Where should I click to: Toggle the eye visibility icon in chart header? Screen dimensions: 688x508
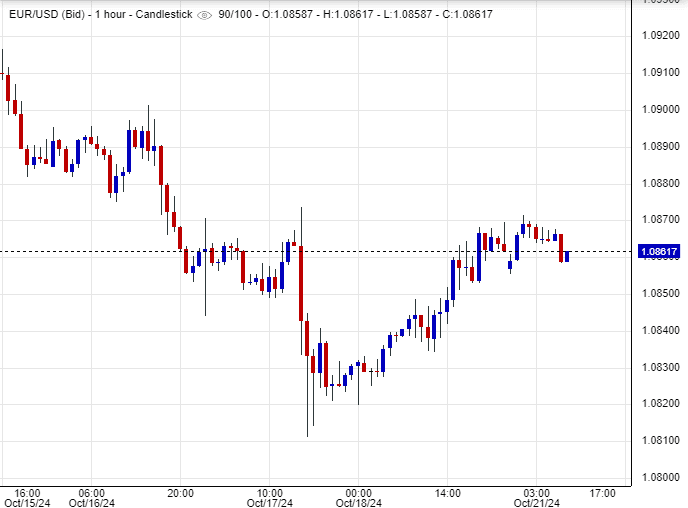pyautogui.click(x=205, y=15)
